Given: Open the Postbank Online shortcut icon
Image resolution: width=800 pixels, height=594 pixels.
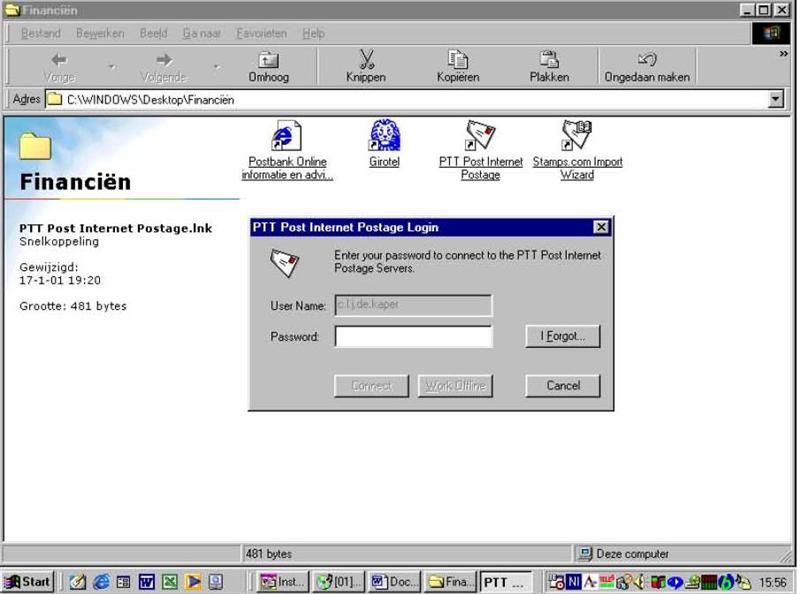Looking at the screenshot, I should [286, 135].
